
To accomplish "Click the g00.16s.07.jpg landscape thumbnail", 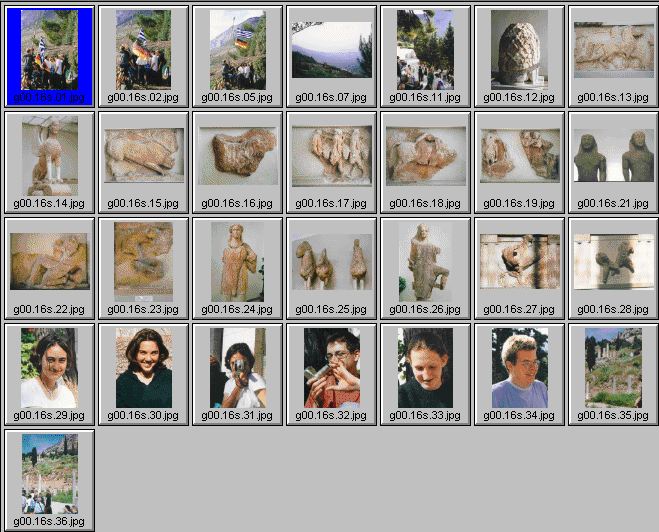I will [331, 51].
